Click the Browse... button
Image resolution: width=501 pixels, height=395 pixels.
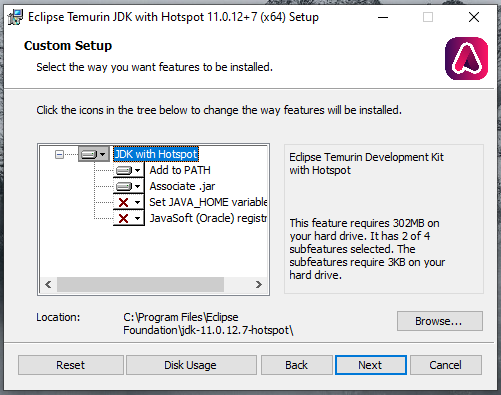440,321
